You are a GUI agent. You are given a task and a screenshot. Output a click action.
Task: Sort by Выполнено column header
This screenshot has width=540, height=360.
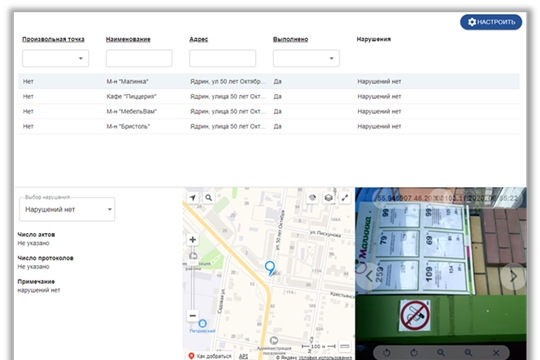pyautogui.click(x=290, y=39)
